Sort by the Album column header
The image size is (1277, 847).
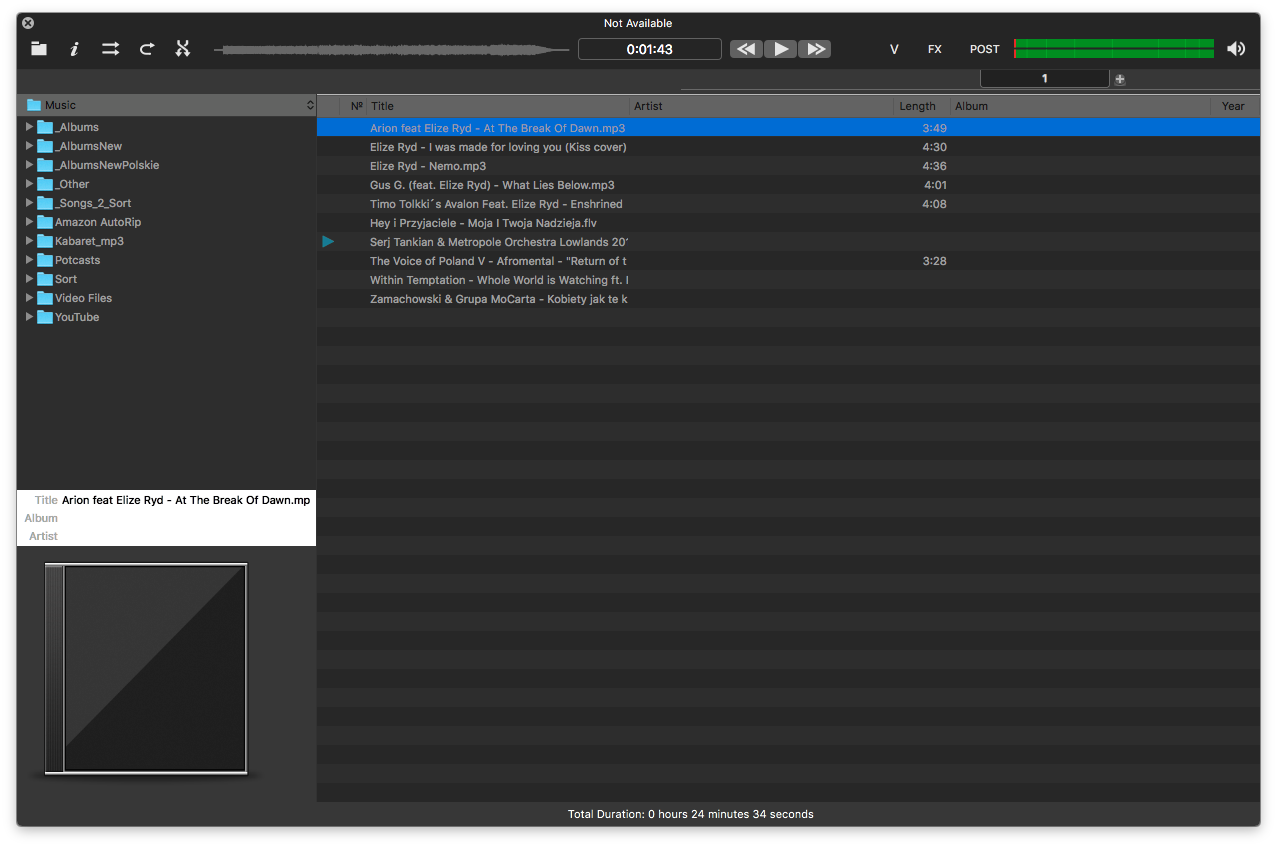pyautogui.click(x=1080, y=106)
